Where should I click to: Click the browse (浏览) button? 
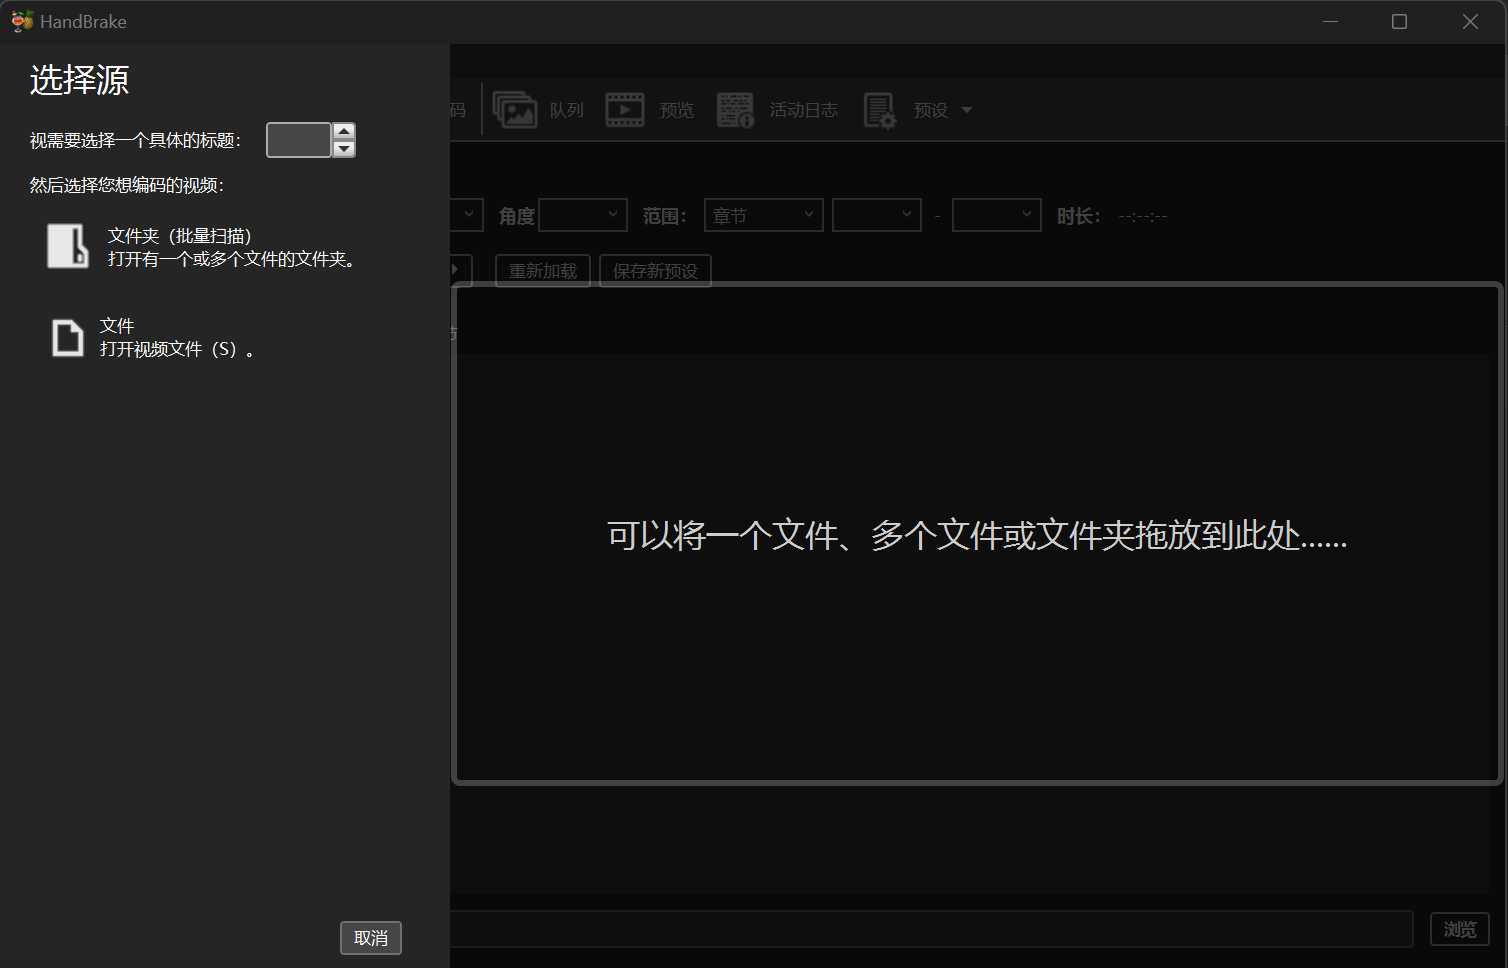click(x=1459, y=929)
